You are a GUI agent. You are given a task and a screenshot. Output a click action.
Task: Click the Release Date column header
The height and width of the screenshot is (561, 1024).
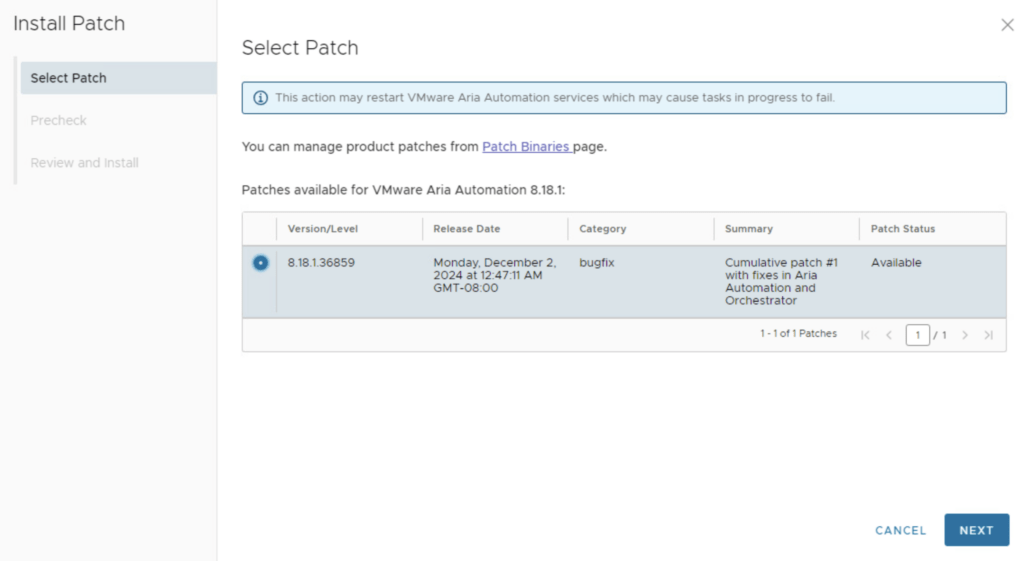coord(466,229)
